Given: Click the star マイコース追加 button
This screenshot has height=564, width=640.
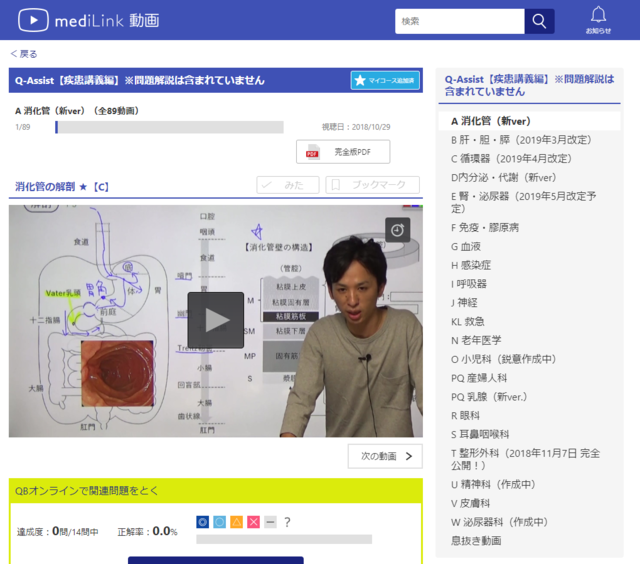Looking at the screenshot, I should pos(385,80).
